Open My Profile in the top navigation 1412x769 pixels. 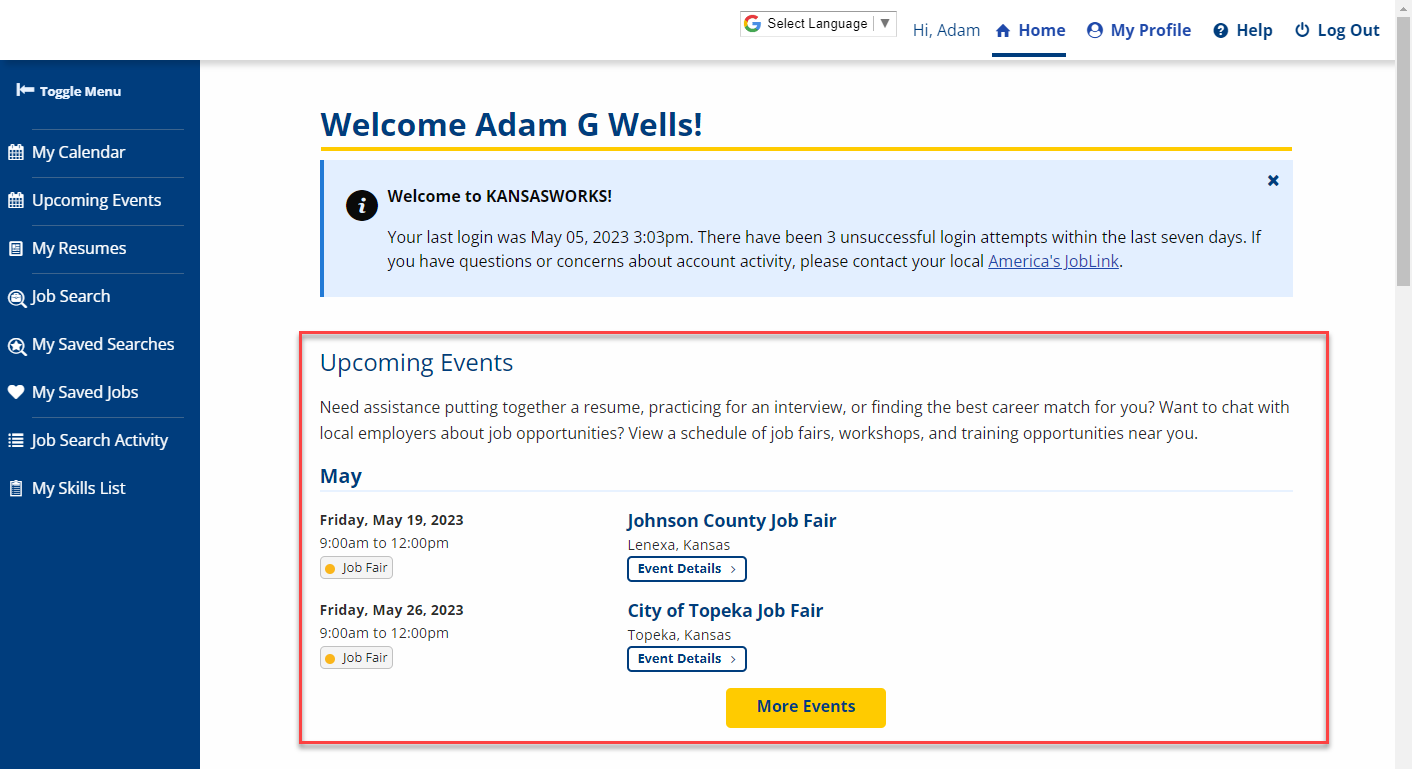click(1139, 31)
